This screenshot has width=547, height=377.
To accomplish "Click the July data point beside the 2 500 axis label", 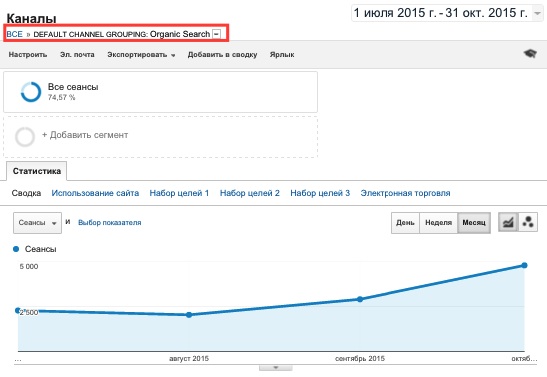I will point(18,310).
